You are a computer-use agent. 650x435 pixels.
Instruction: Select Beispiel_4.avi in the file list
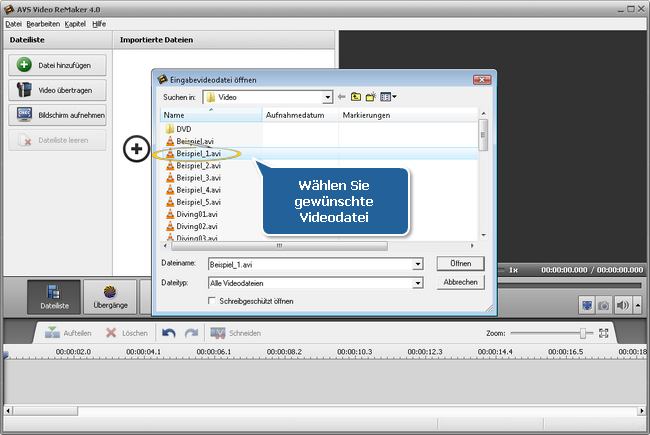[193, 190]
